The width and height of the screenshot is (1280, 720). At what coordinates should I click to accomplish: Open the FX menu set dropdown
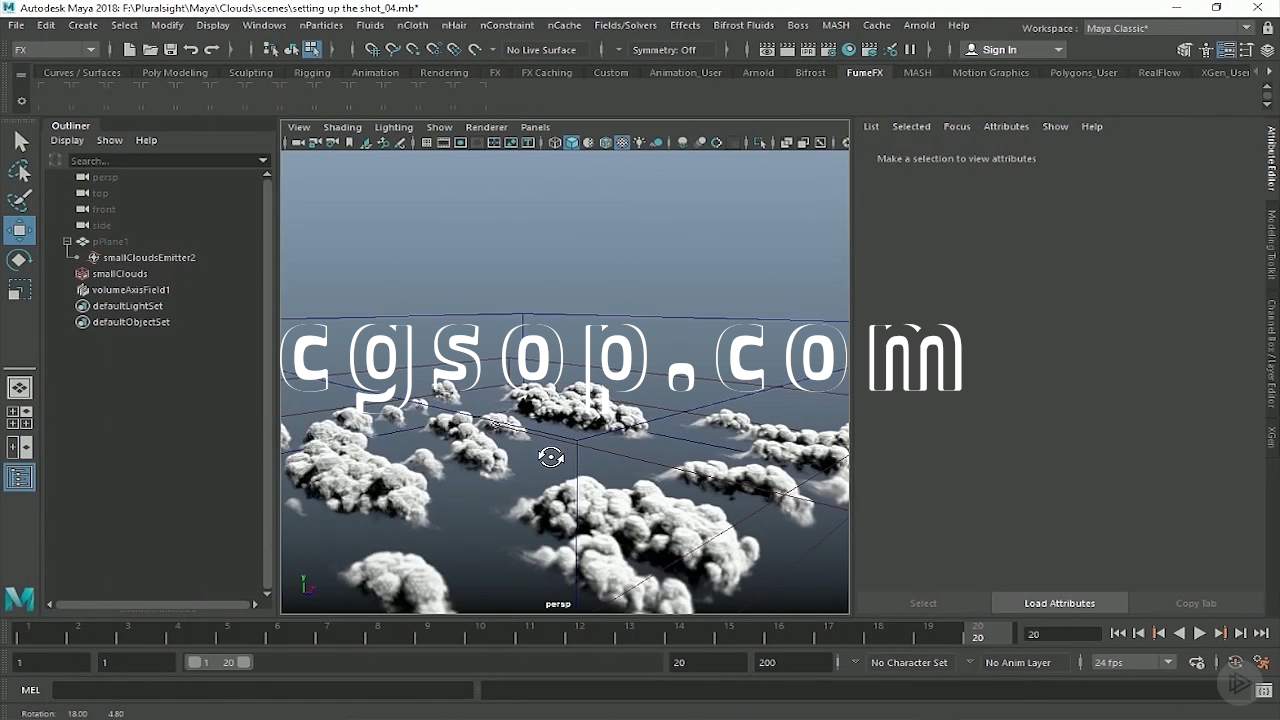pos(55,50)
